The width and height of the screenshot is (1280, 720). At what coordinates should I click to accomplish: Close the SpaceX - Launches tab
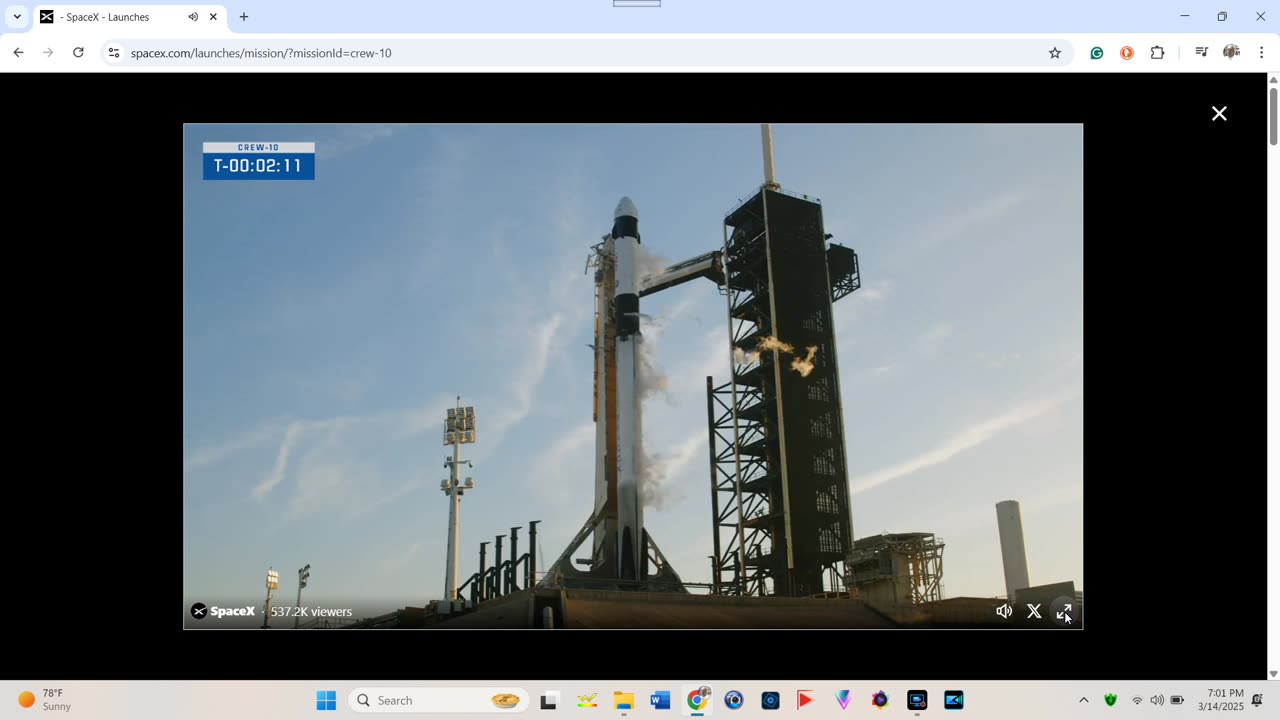213,17
